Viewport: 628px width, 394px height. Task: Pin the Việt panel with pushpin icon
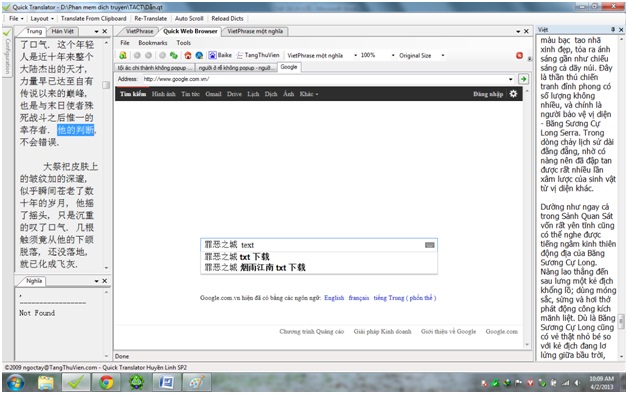pos(613,30)
